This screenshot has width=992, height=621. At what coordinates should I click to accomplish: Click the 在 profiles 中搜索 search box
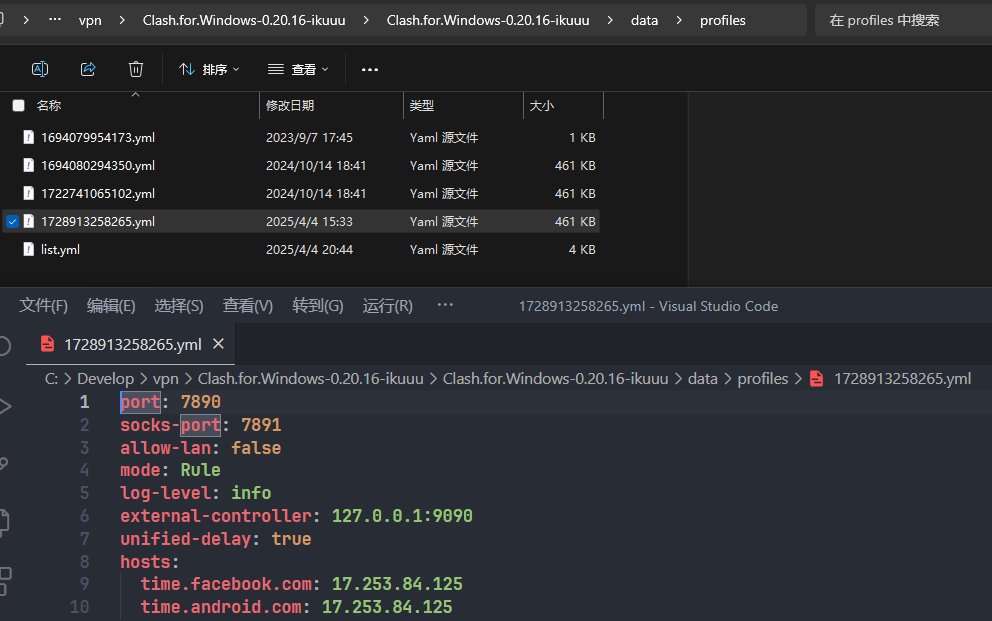(x=903, y=20)
